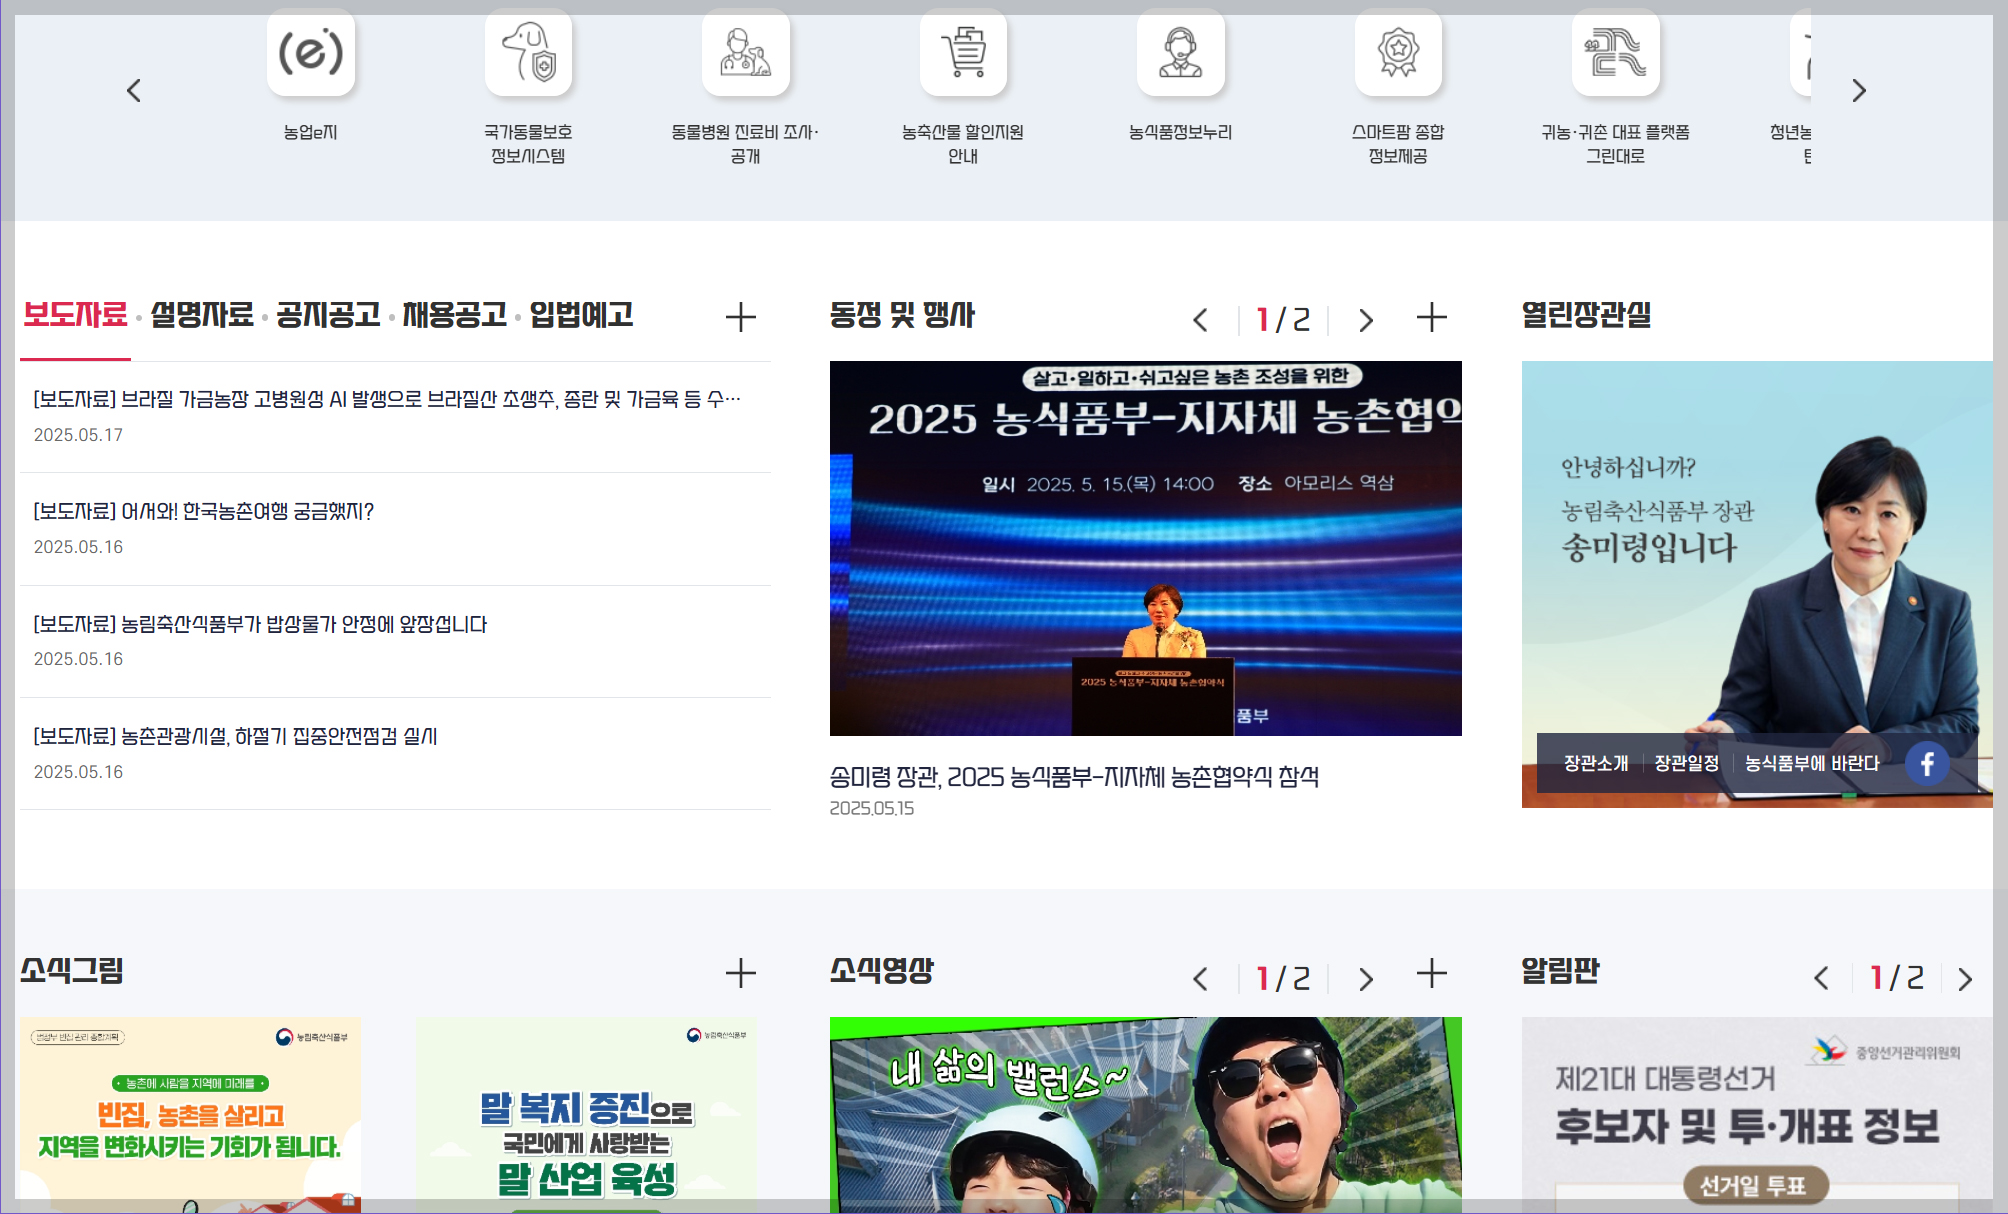Open the 농축산물 할인지원 안내 cart icon

click(963, 53)
